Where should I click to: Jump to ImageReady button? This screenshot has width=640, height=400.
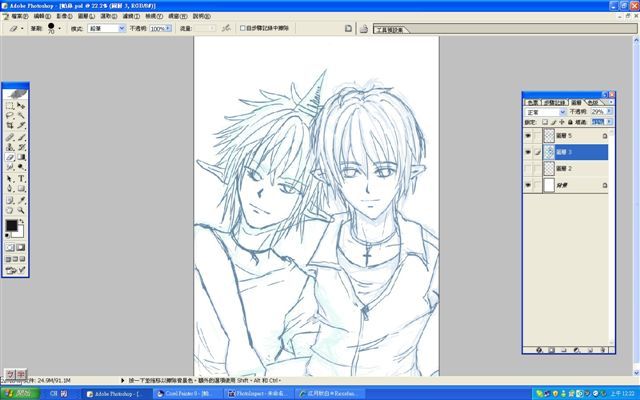pyautogui.click(x=15, y=270)
